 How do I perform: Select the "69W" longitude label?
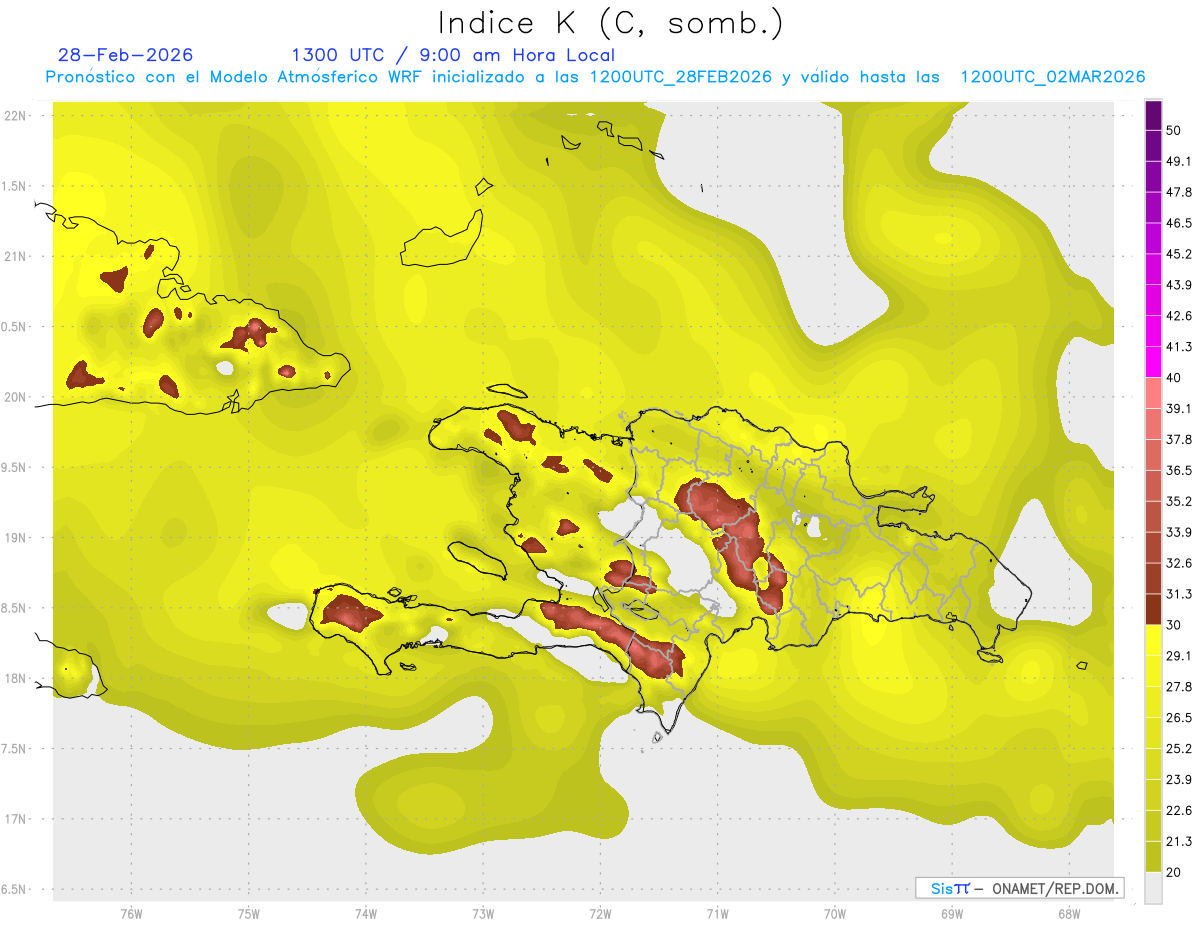tap(951, 913)
